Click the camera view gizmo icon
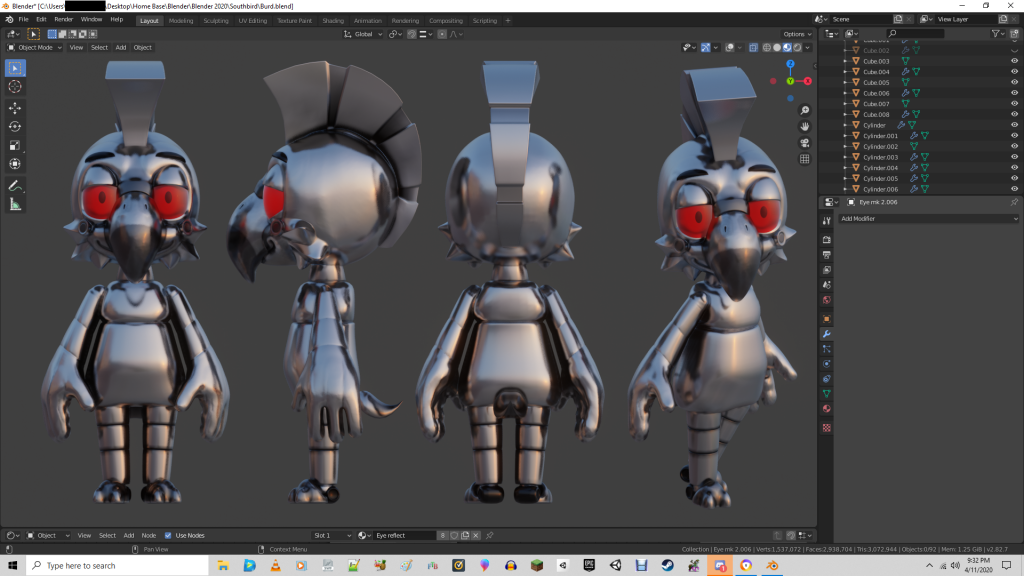The height and width of the screenshot is (576, 1024). (x=804, y=143)
